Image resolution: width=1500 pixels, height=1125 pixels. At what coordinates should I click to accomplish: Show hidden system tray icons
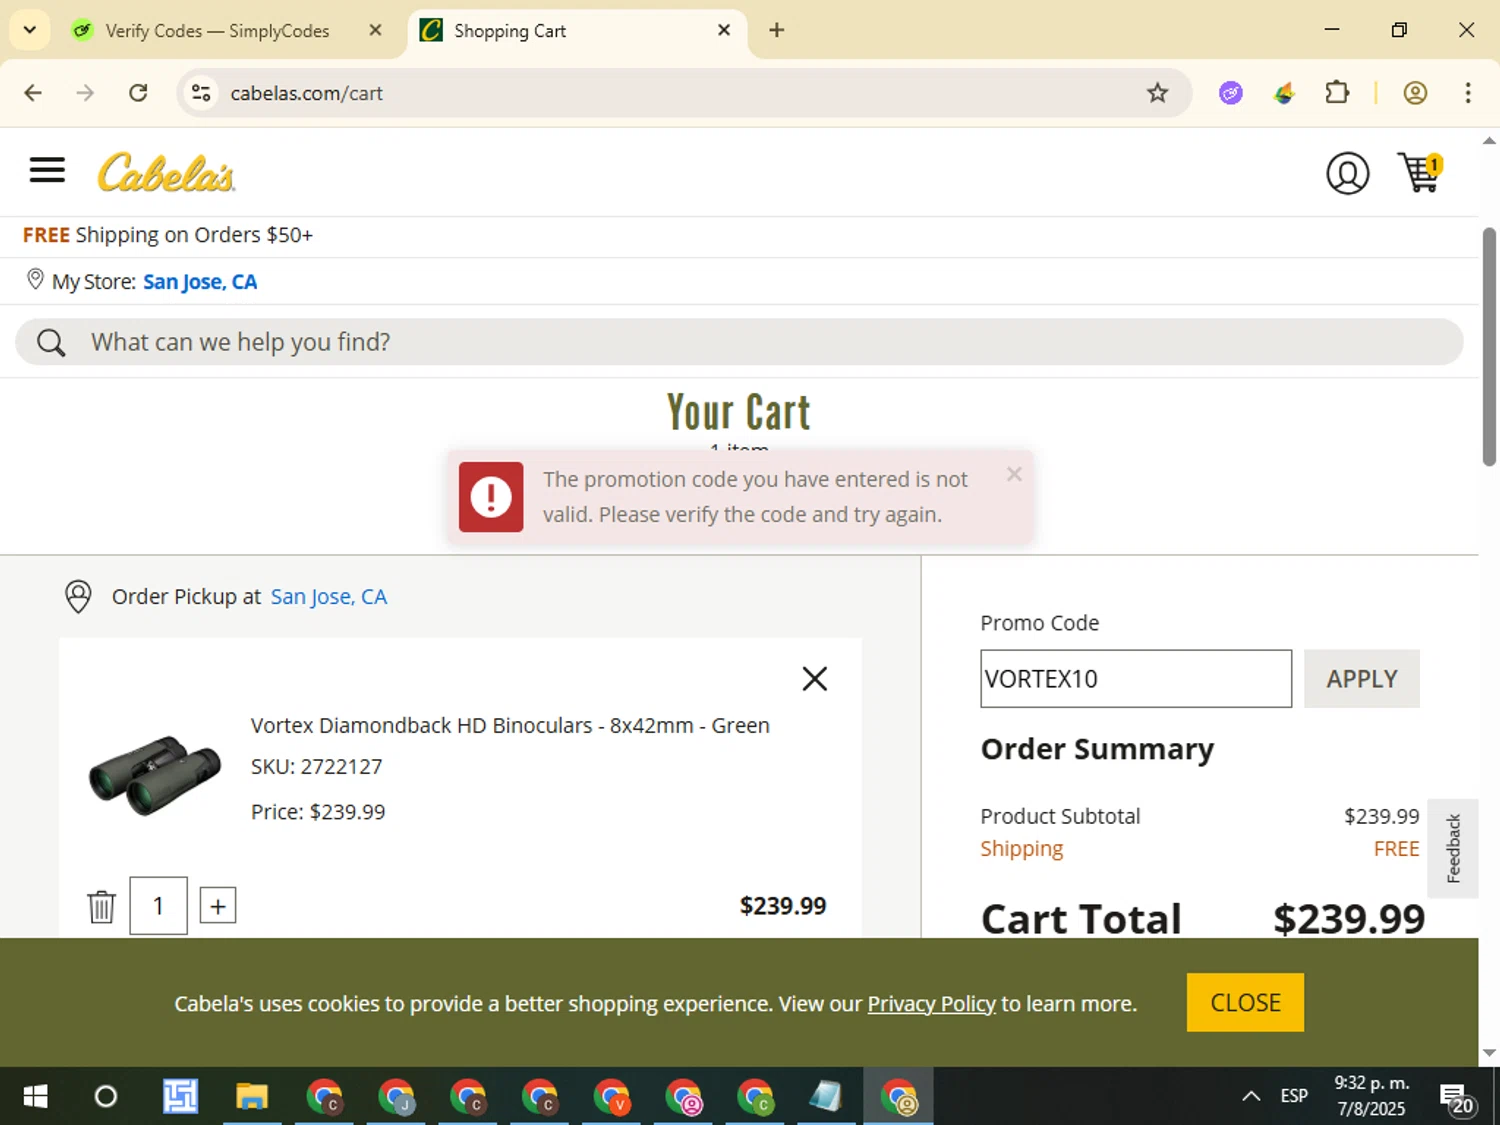tap(1250, 1097)
